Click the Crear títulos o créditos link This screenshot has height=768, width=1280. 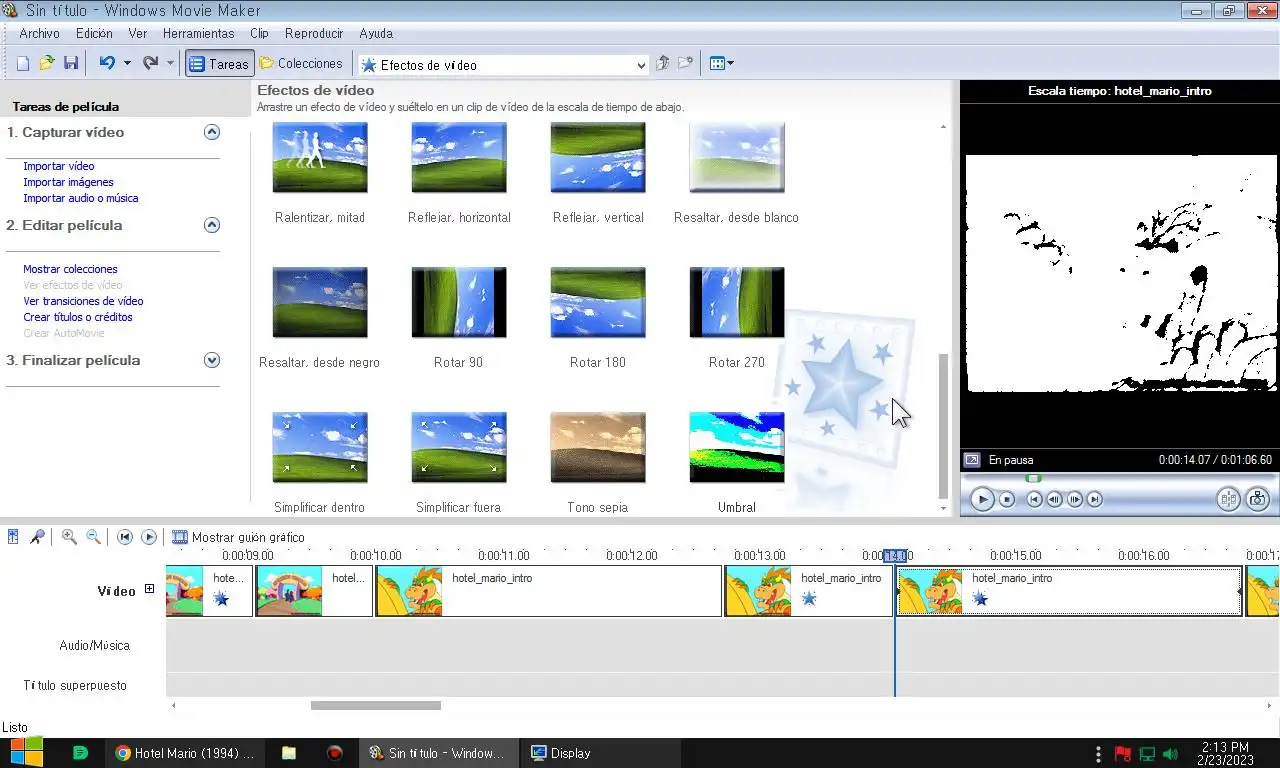(x=78, y=317)
